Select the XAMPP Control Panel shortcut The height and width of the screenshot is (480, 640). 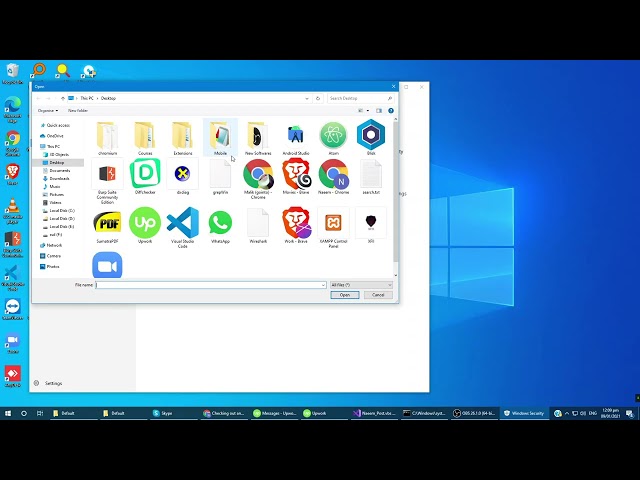(x=333, y=227)
